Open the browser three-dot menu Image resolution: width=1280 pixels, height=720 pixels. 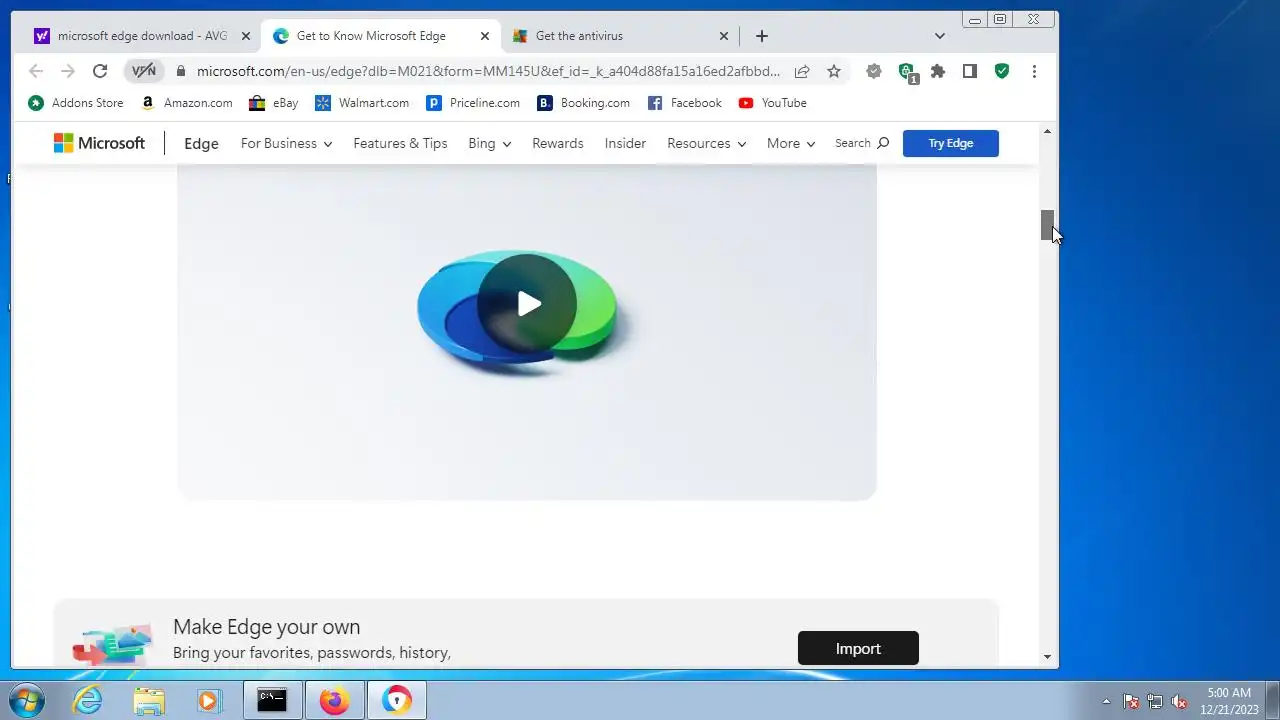[1034, 71]
